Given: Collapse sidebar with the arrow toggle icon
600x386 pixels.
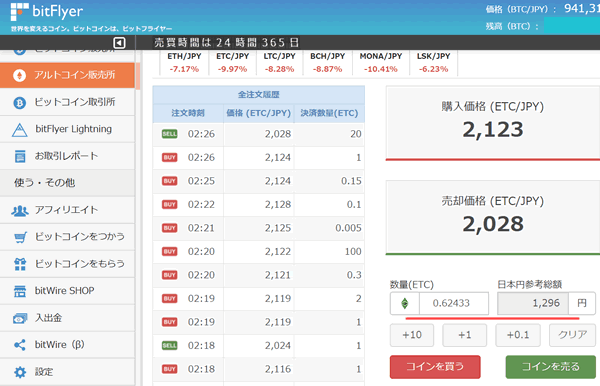Looking at the screenshot, I should click(119, 43).
